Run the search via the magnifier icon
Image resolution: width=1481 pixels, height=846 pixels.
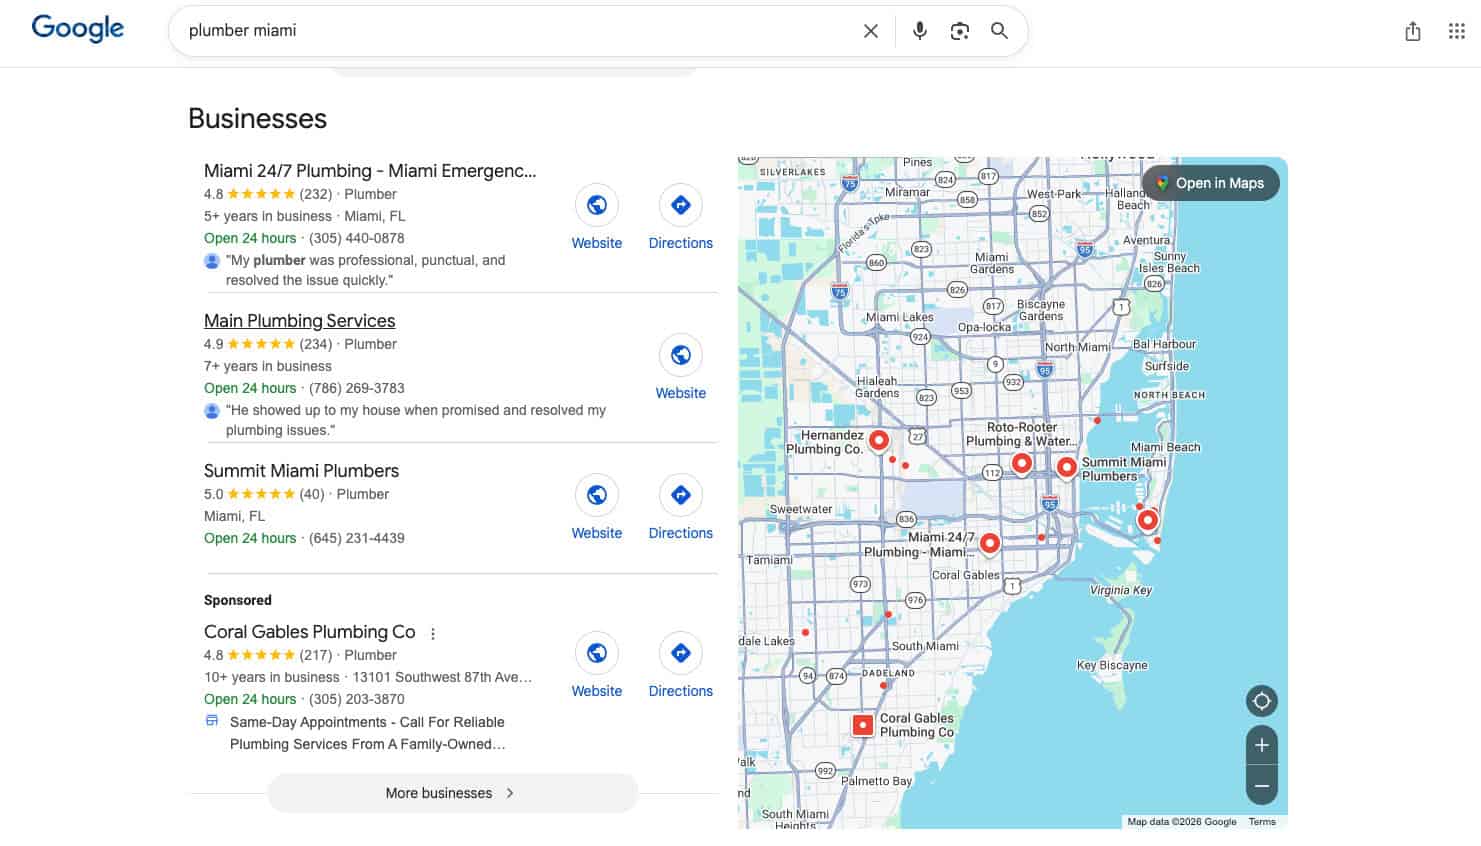click(999, 31)
